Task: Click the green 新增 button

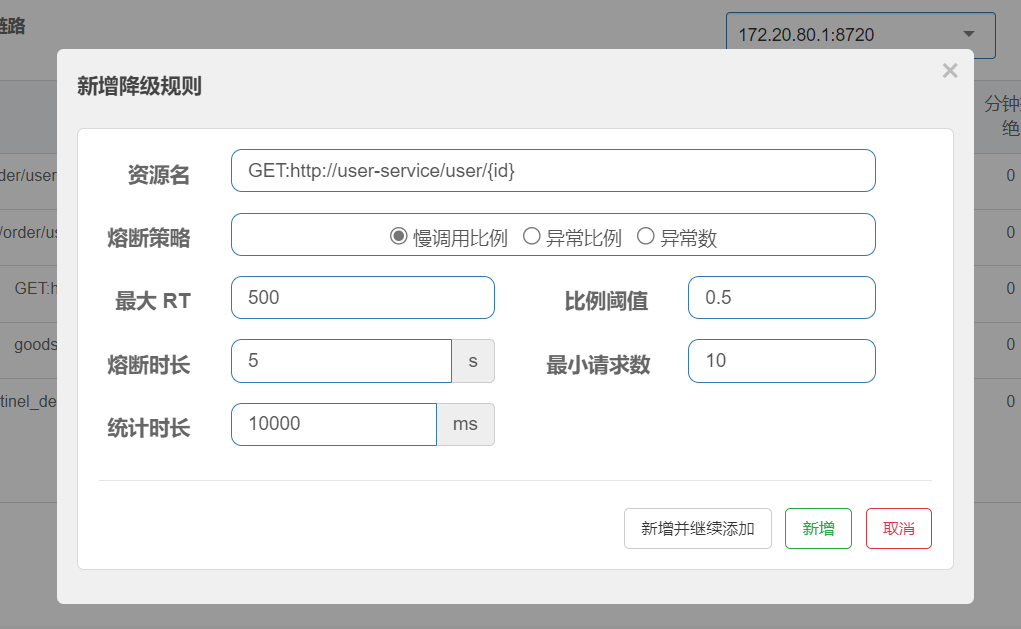Action: pos(818,529)
